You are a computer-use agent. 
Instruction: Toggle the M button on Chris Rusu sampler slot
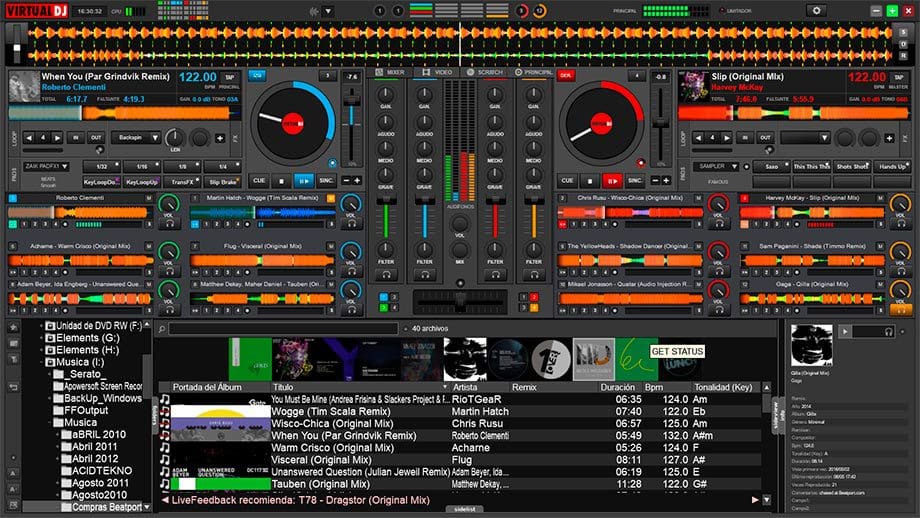click(698, 198)
